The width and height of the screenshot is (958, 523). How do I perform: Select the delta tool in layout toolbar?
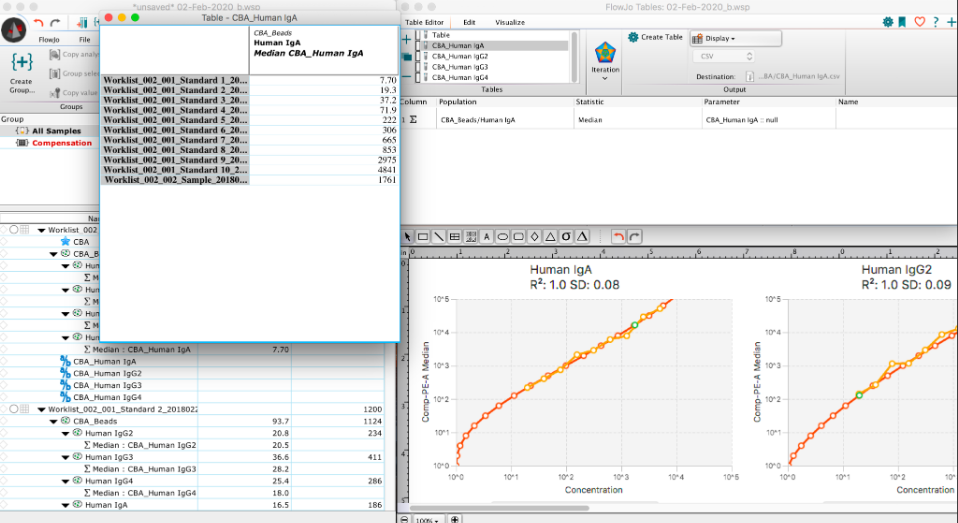click(x=582, y=236)
